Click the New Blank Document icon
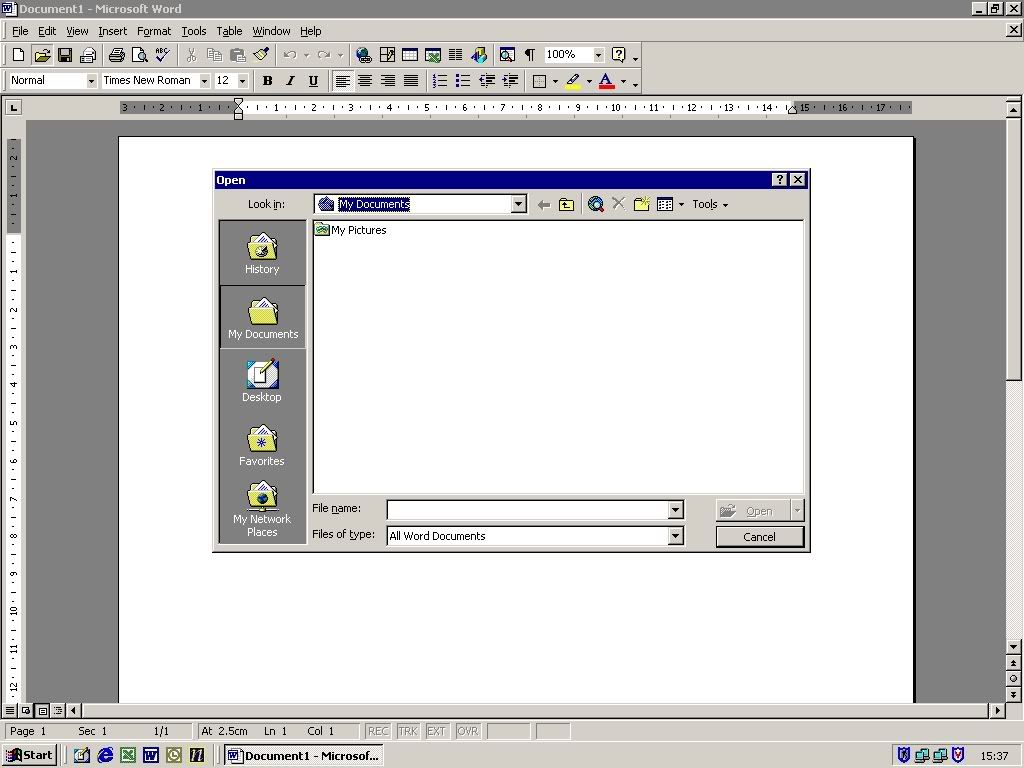Image resolution: width=1024 pixels, height=768 pixels. tap(18, 55)
